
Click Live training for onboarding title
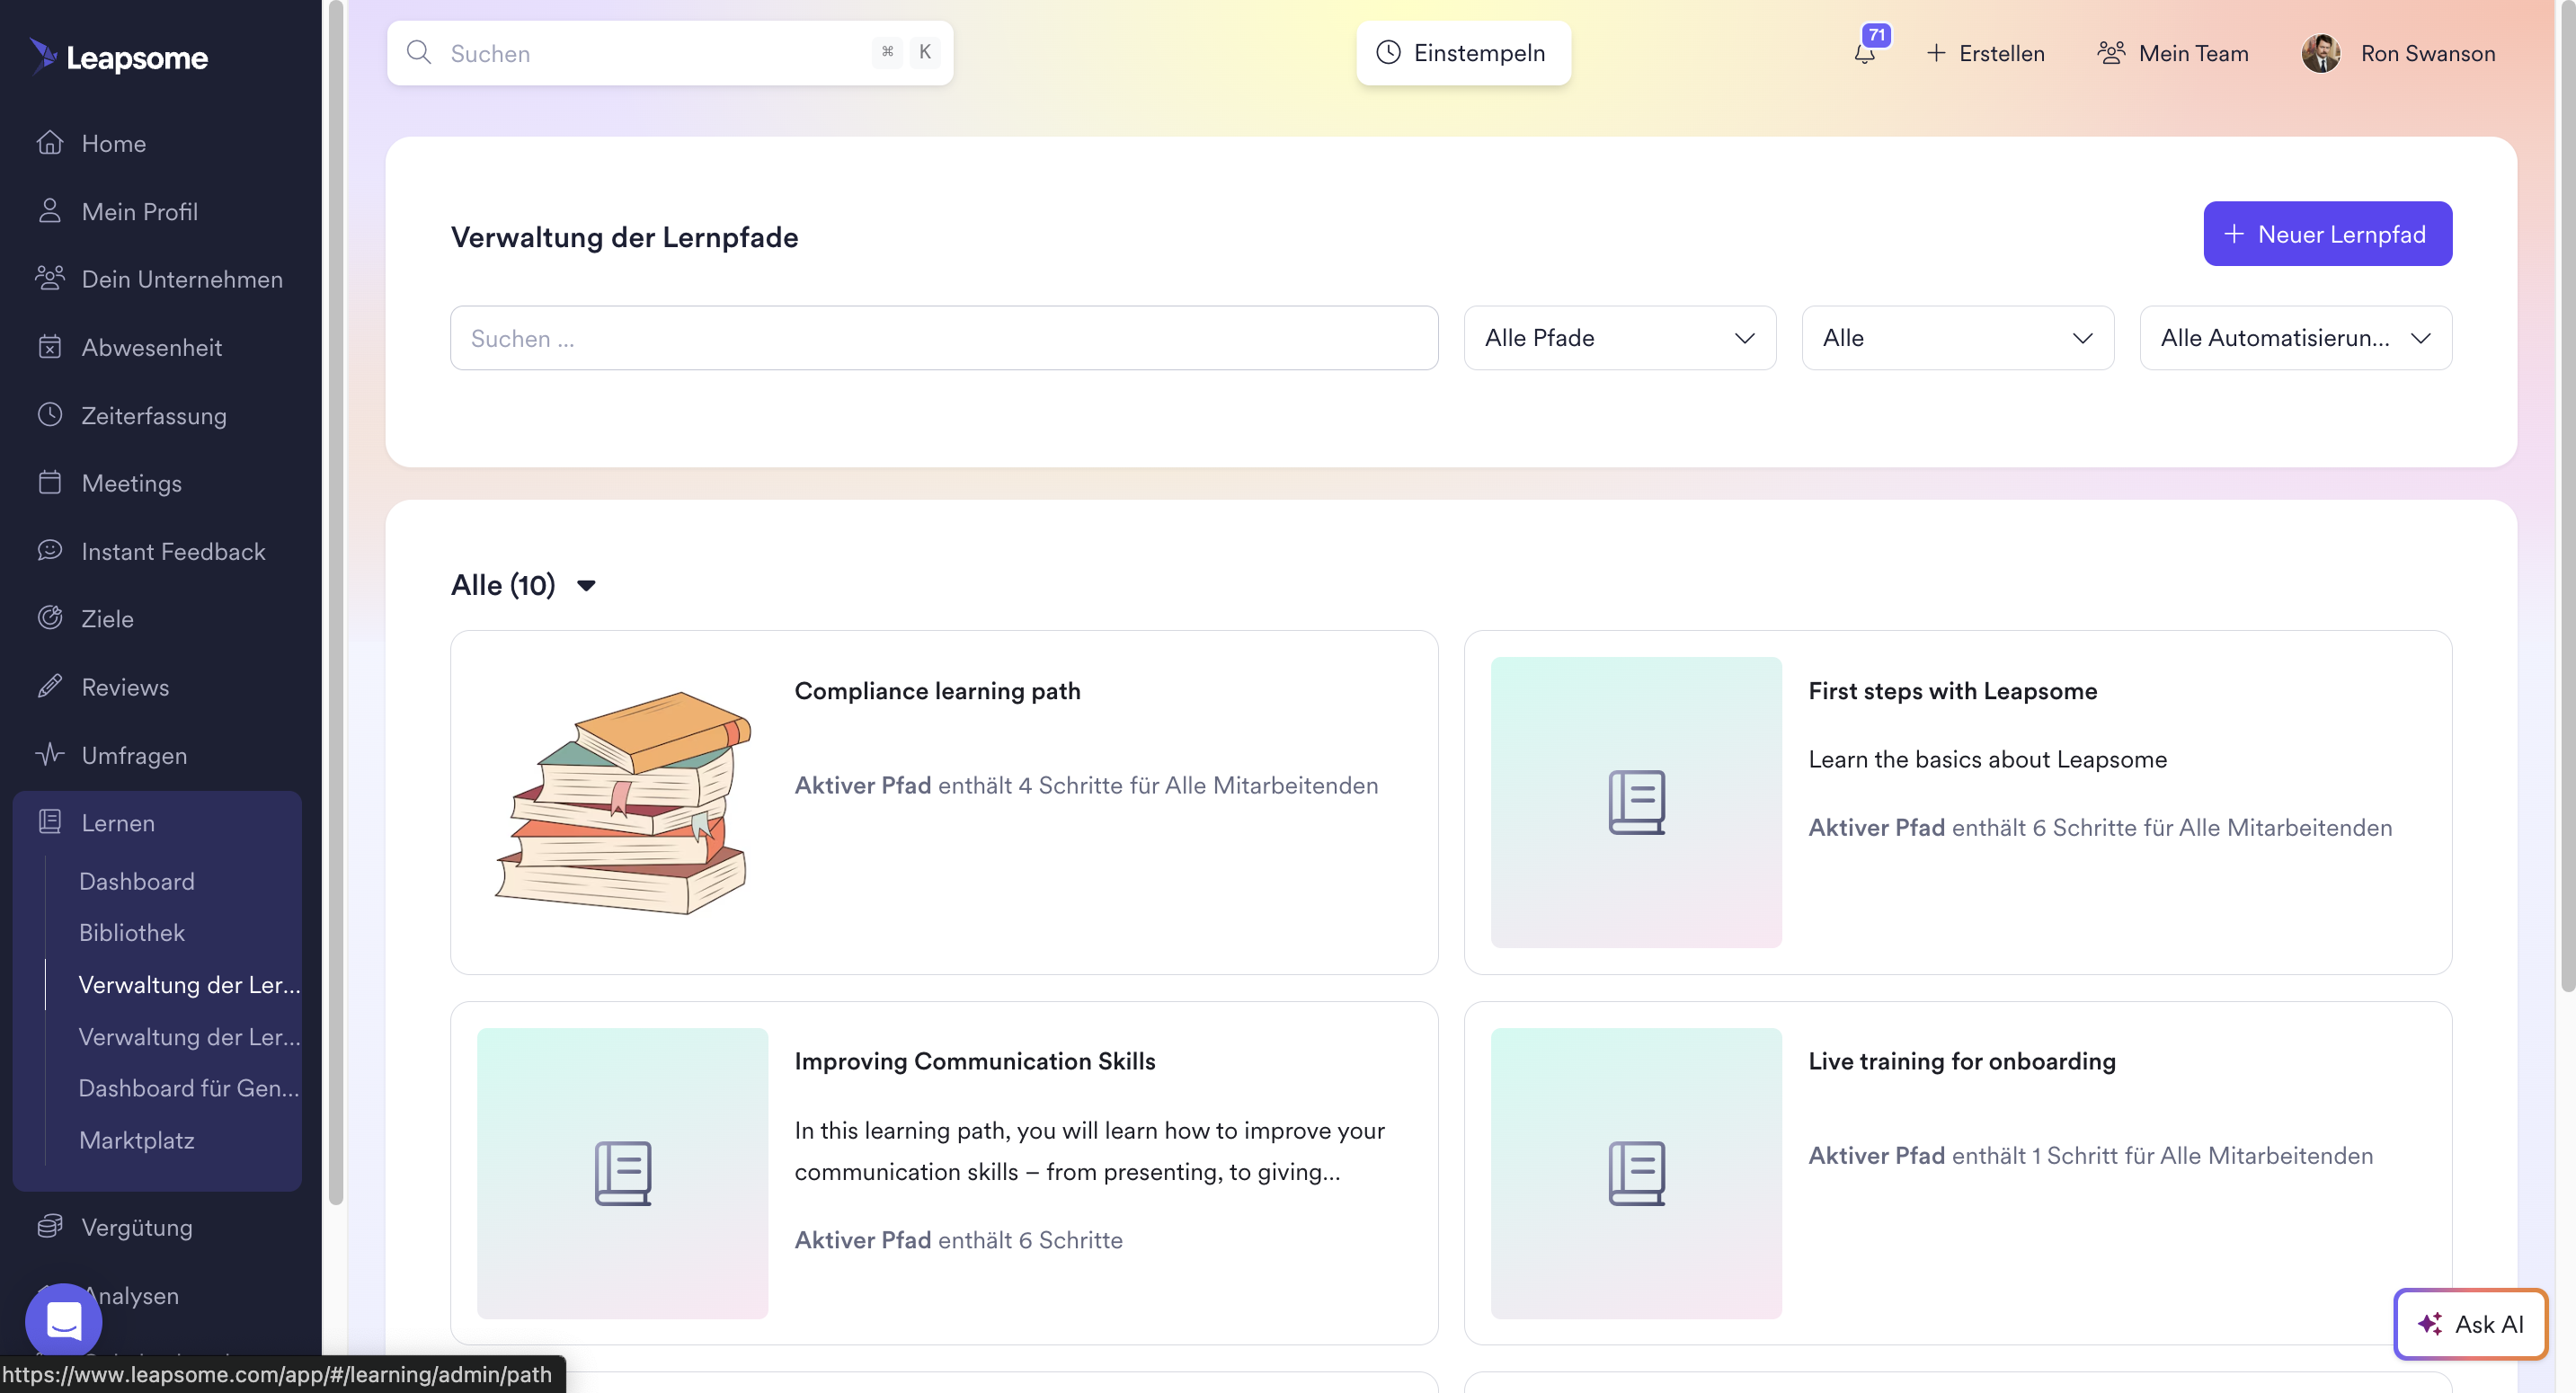coord(1961,1061)
